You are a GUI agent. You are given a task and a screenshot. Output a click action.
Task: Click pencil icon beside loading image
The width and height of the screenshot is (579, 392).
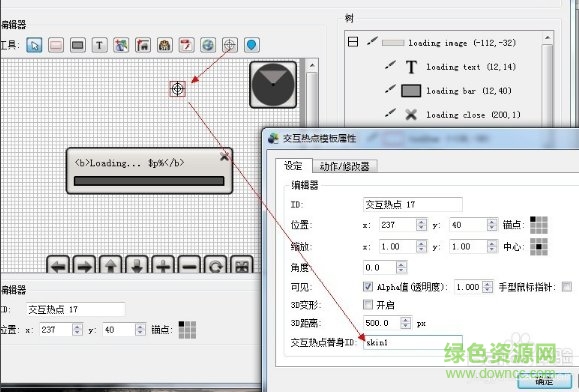click(372, 41)
